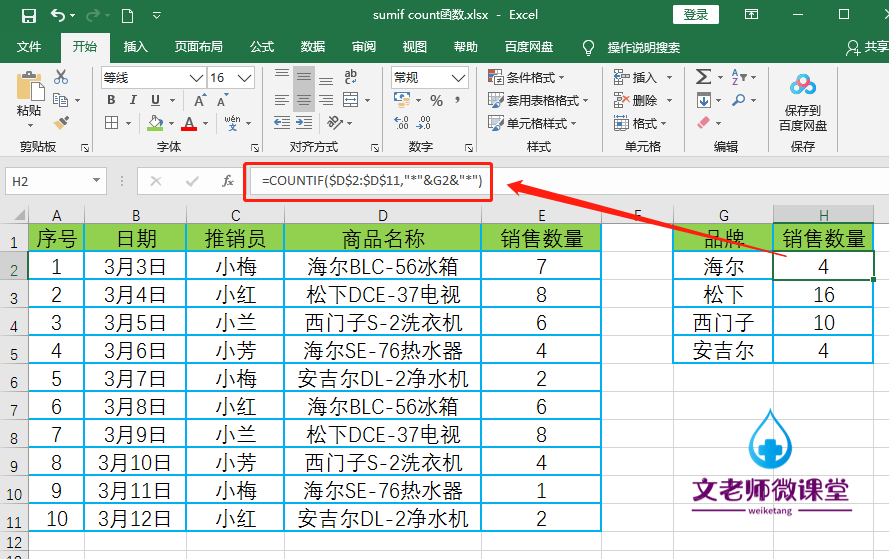Undo the last action

click(58, 15)
